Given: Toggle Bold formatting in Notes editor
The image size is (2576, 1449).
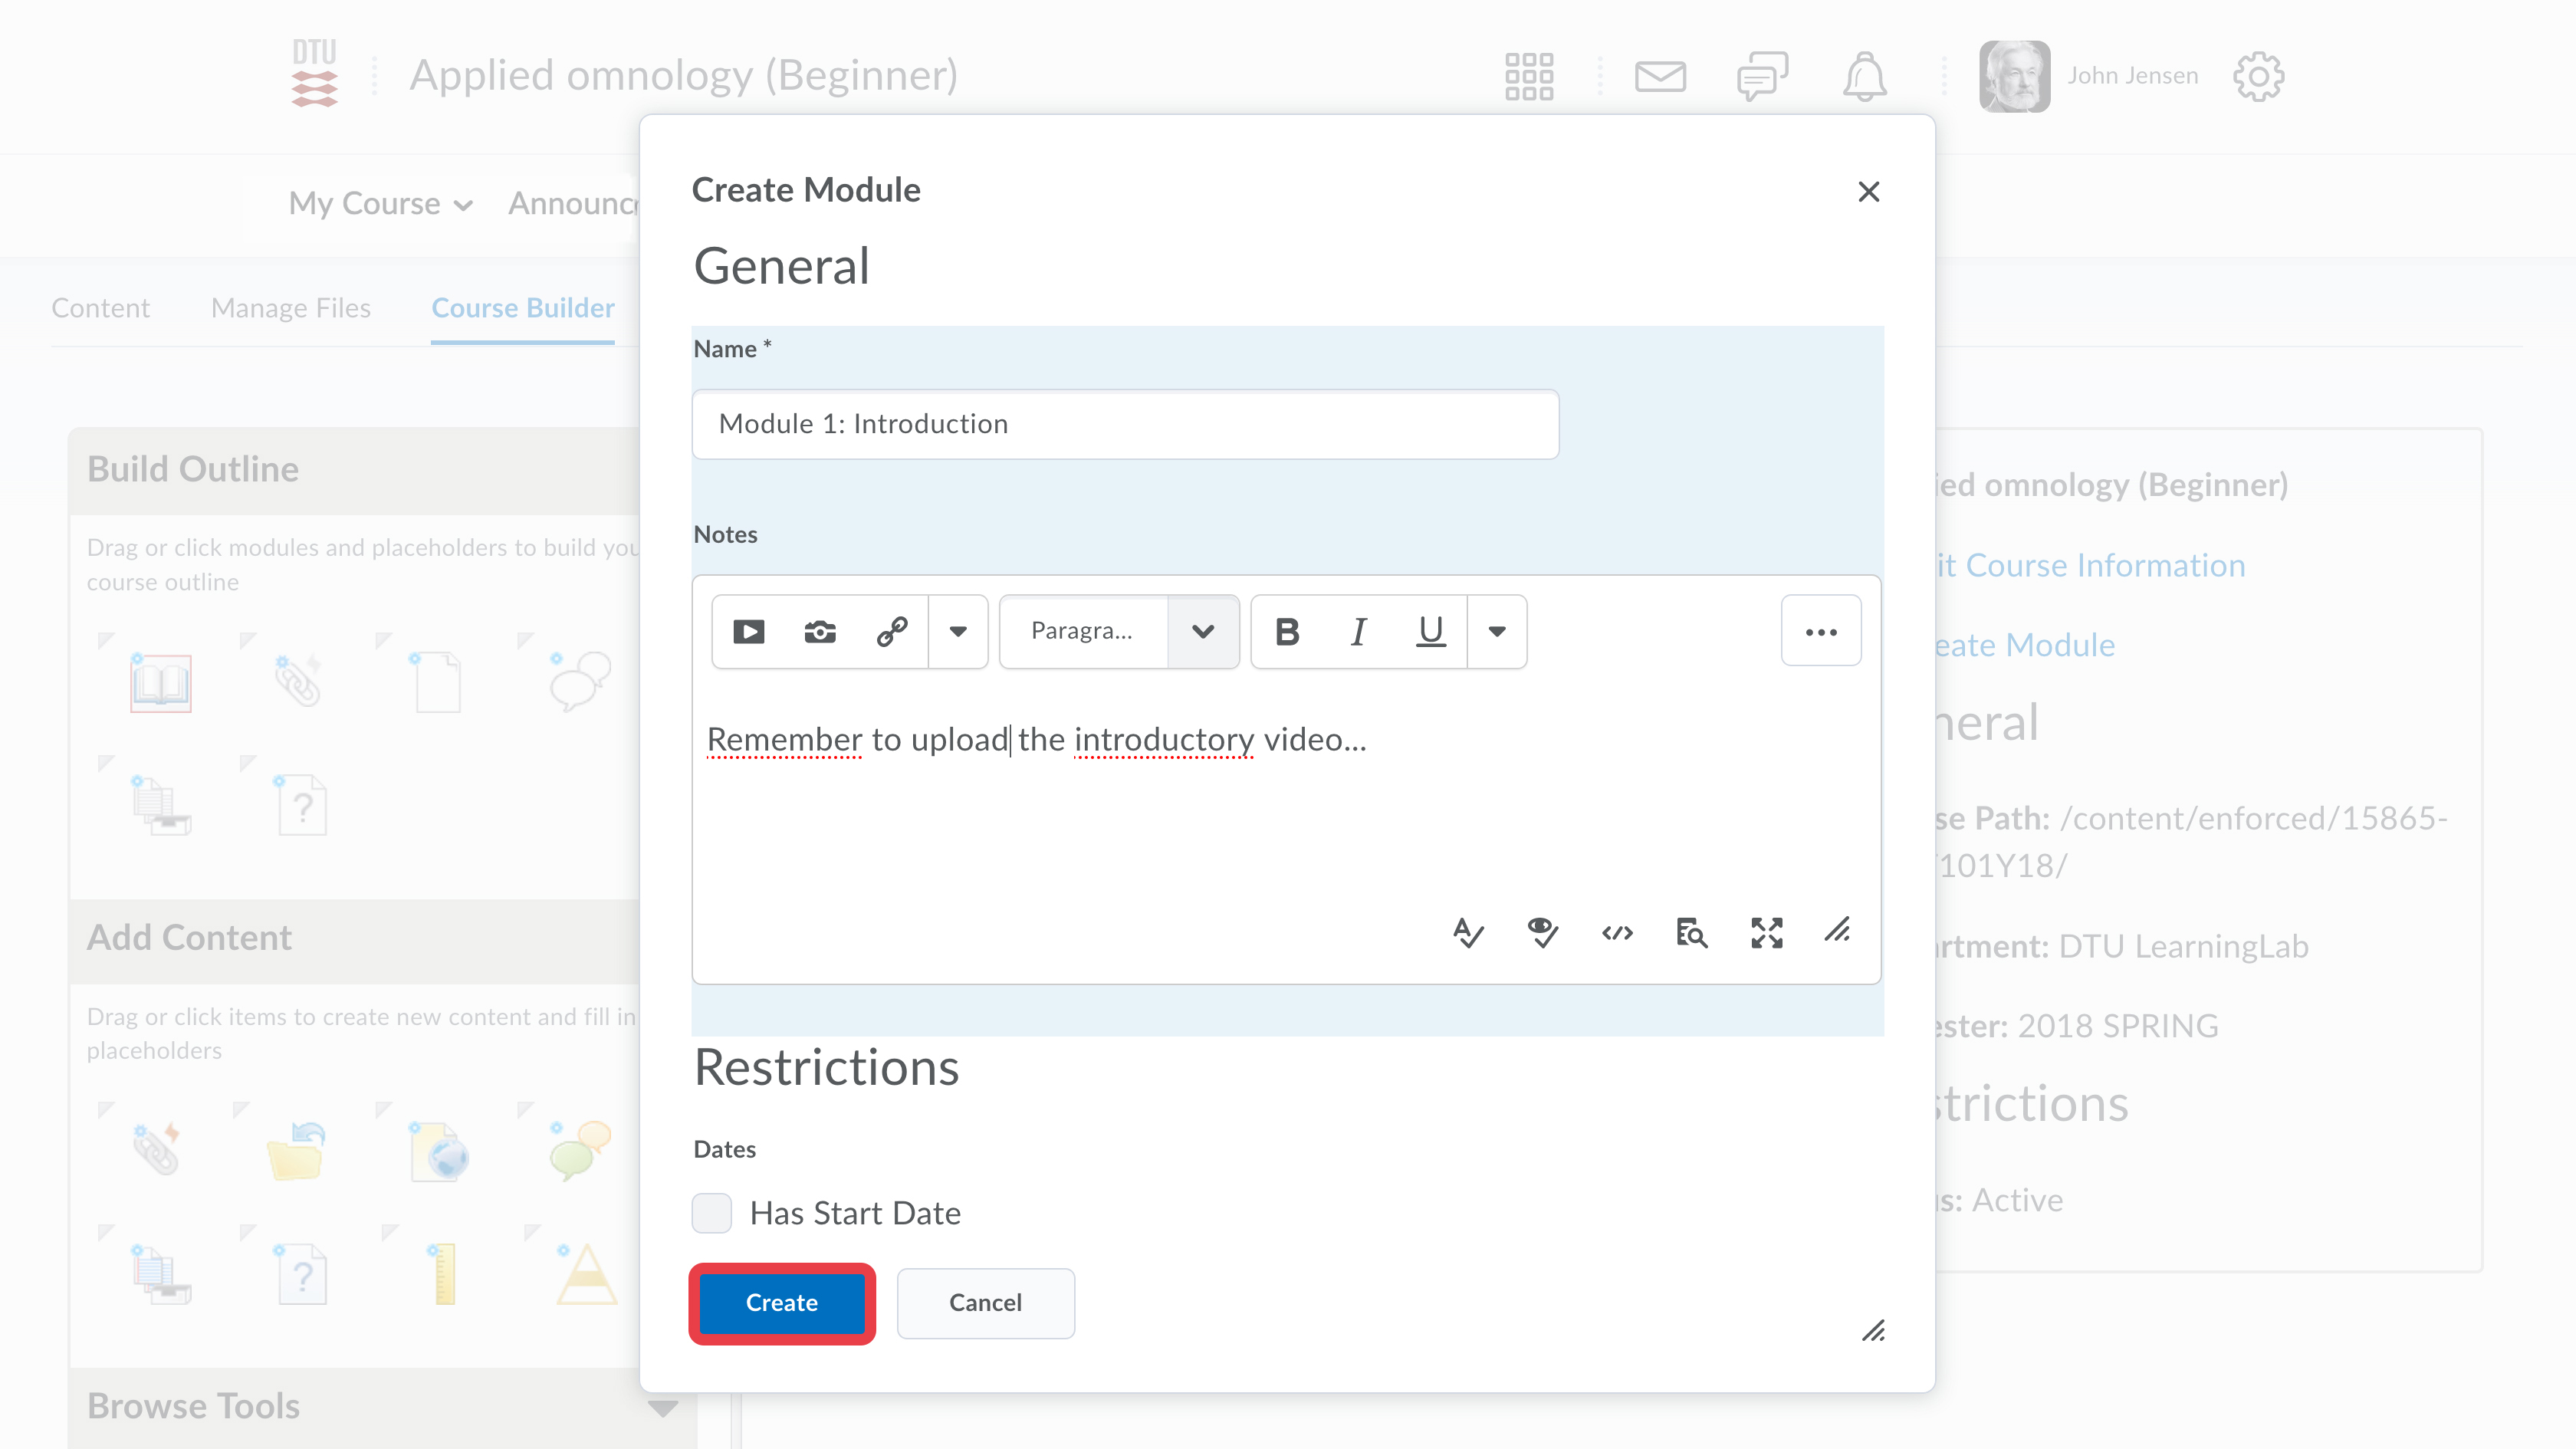Looking at the screenshot, I should point(1287,632).
